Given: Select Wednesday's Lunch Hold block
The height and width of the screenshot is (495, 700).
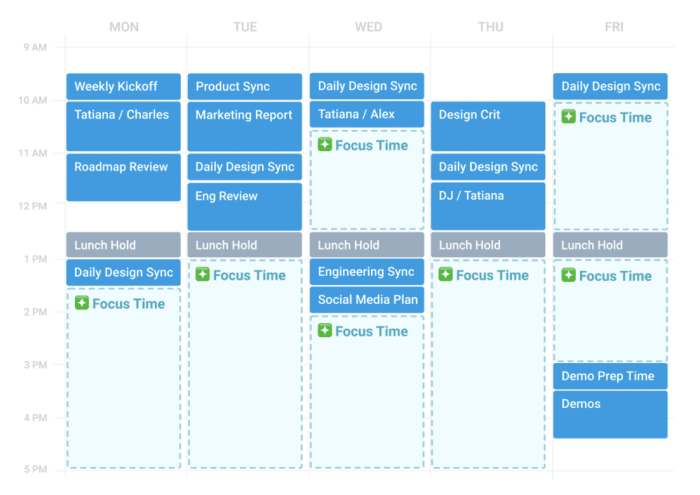Looking at the screenshot, I should (x=367, y=245).
